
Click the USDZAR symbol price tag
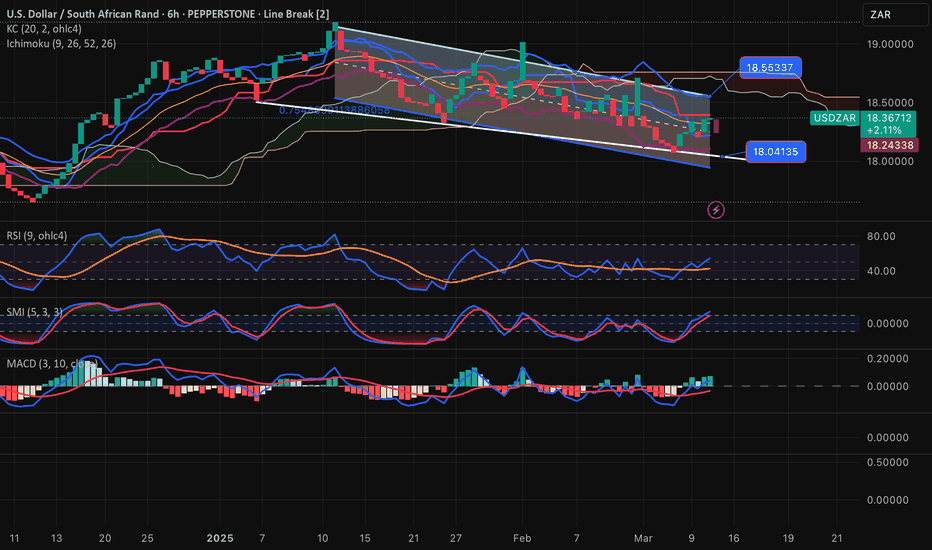coord(835,118)
